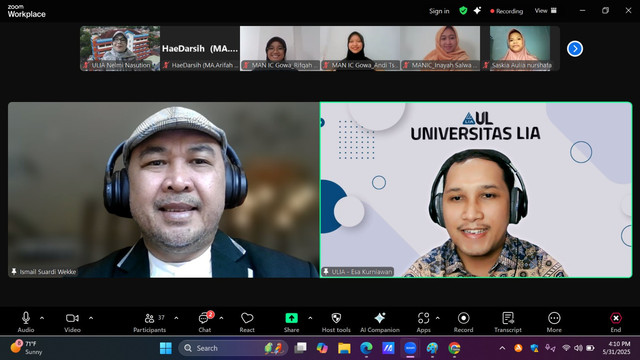Click ULIA - Esa Kurniawan video tile
The height and width of the screenshot is (360, 640).
[x=476, y=190]
